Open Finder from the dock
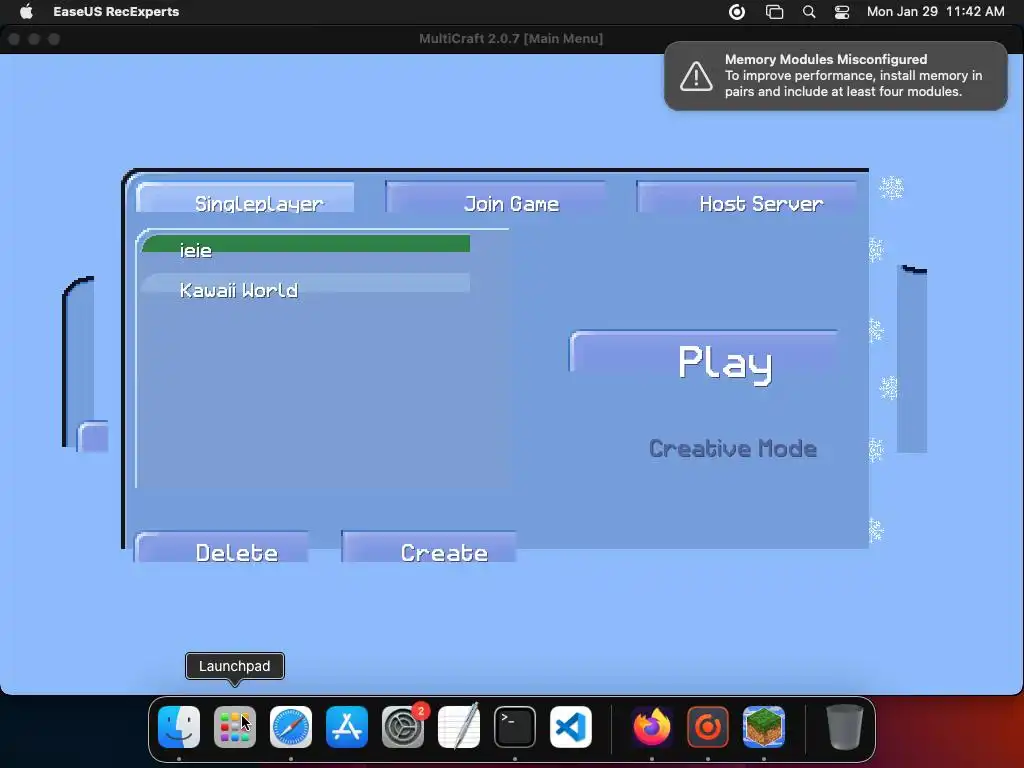The image size is (1024, 768). click(x=179, y=727)
